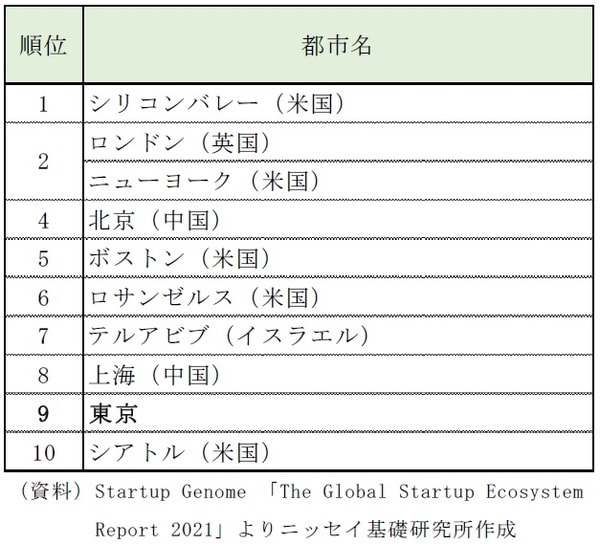The width and height of the screenshot is (600, 544).
Task: Select the rank 10 cell
Action: [x=43, y=452]
